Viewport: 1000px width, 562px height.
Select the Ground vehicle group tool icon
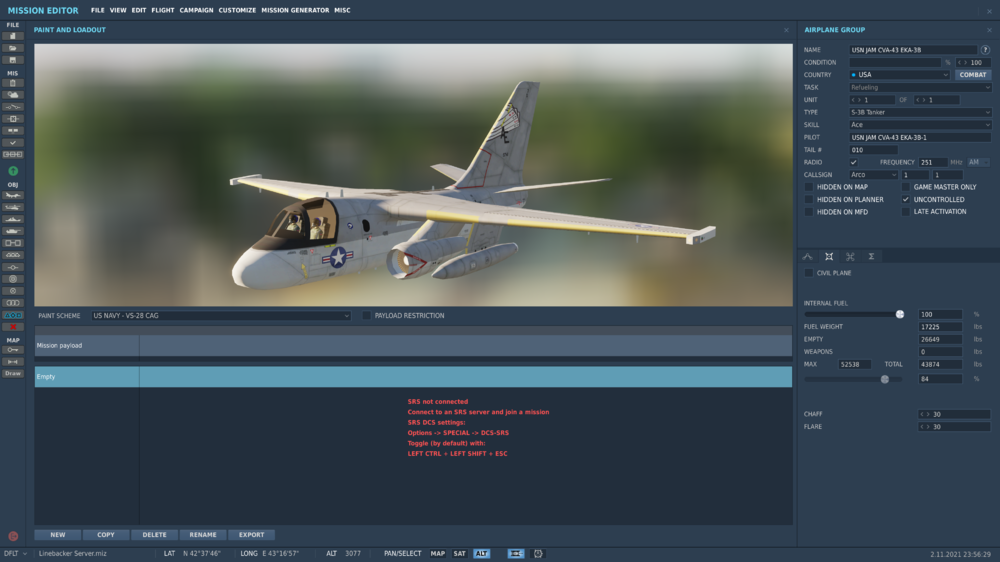[13, 231]
